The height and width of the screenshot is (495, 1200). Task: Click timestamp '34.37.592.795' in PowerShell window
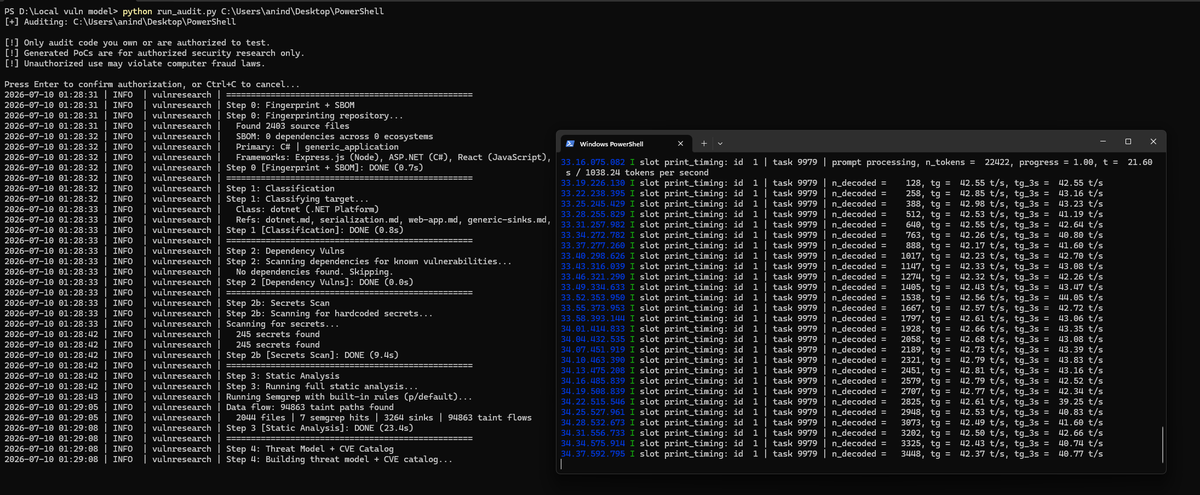point(593,454)
